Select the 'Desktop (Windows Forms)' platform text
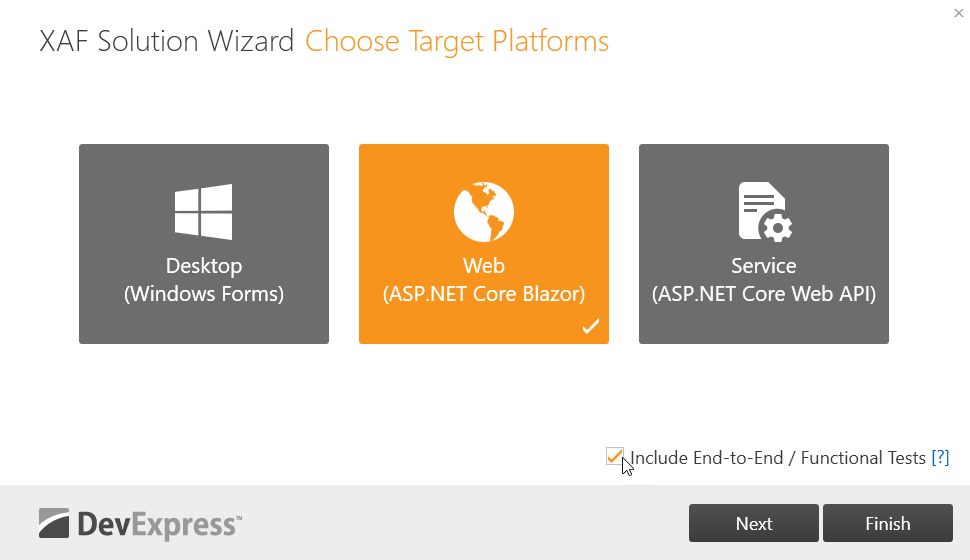 [x=204, y=280]
